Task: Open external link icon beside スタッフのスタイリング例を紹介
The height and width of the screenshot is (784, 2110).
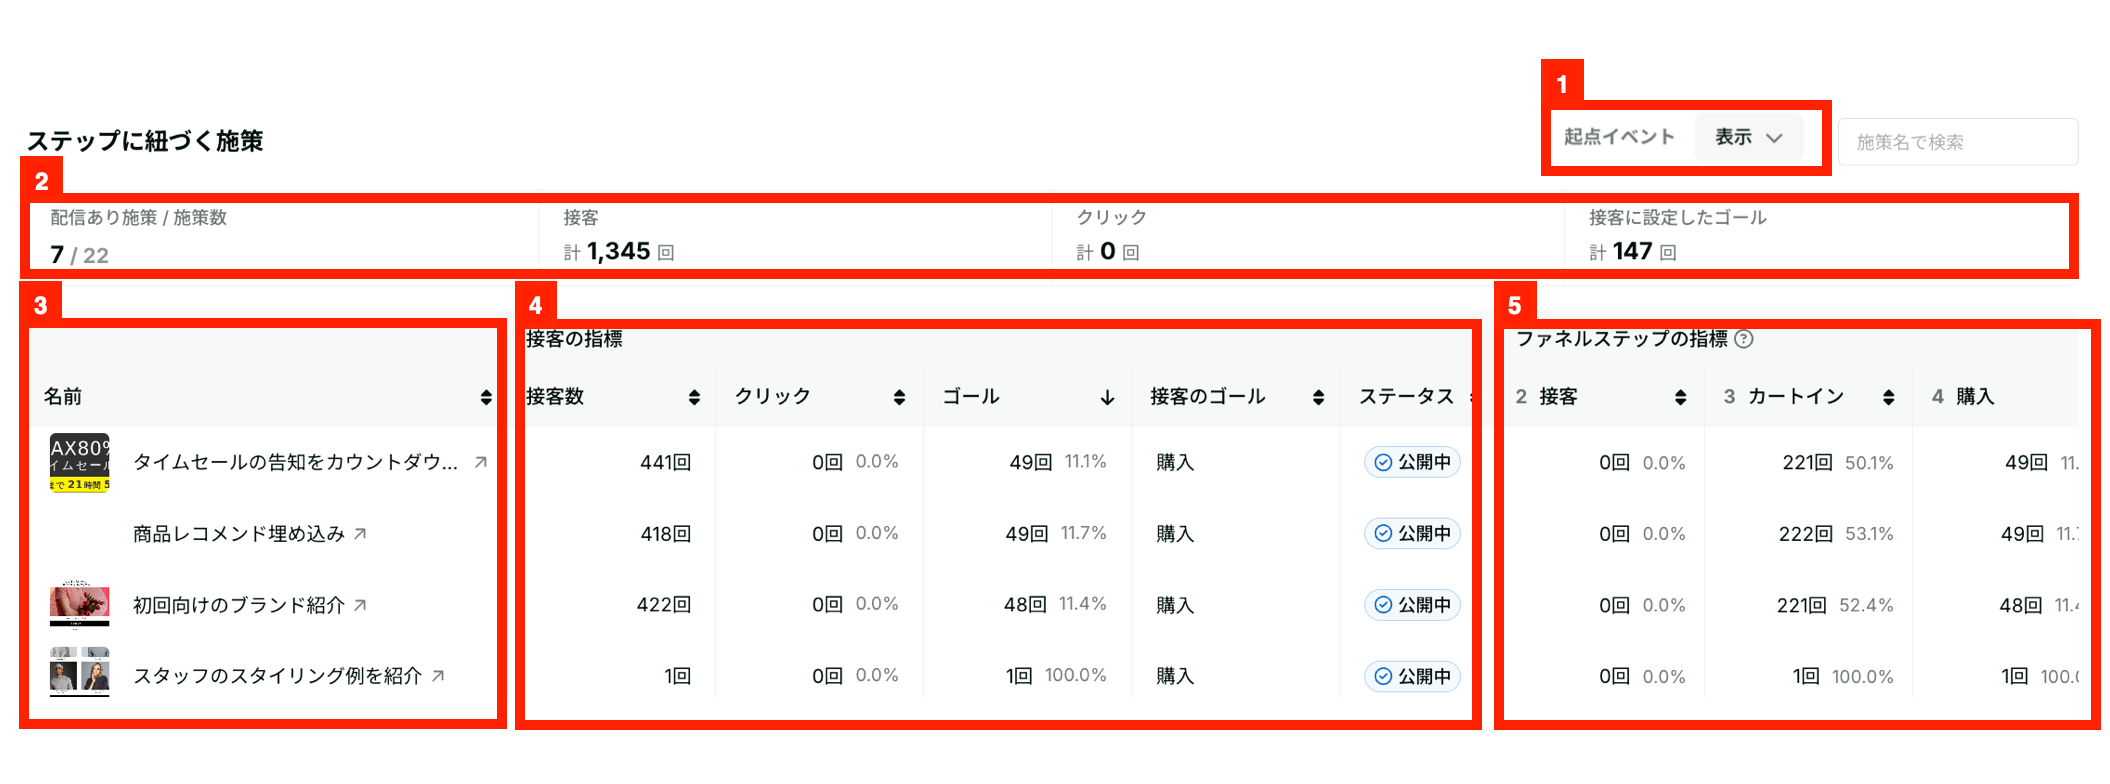Action: pos(438,676)
